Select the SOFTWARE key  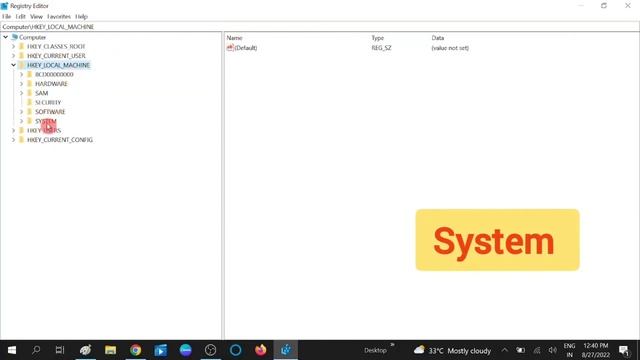click(50, 112)
